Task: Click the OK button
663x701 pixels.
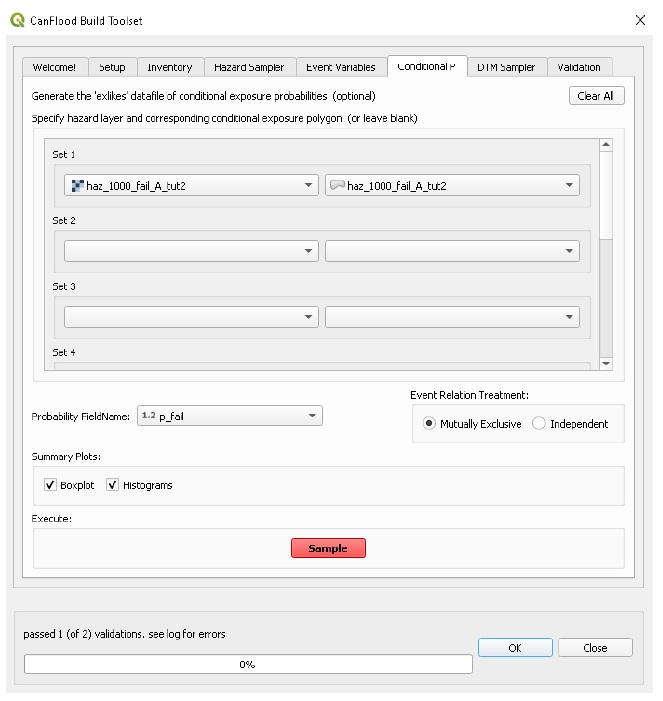Action: pyautogui.click(x=515, y=648)
